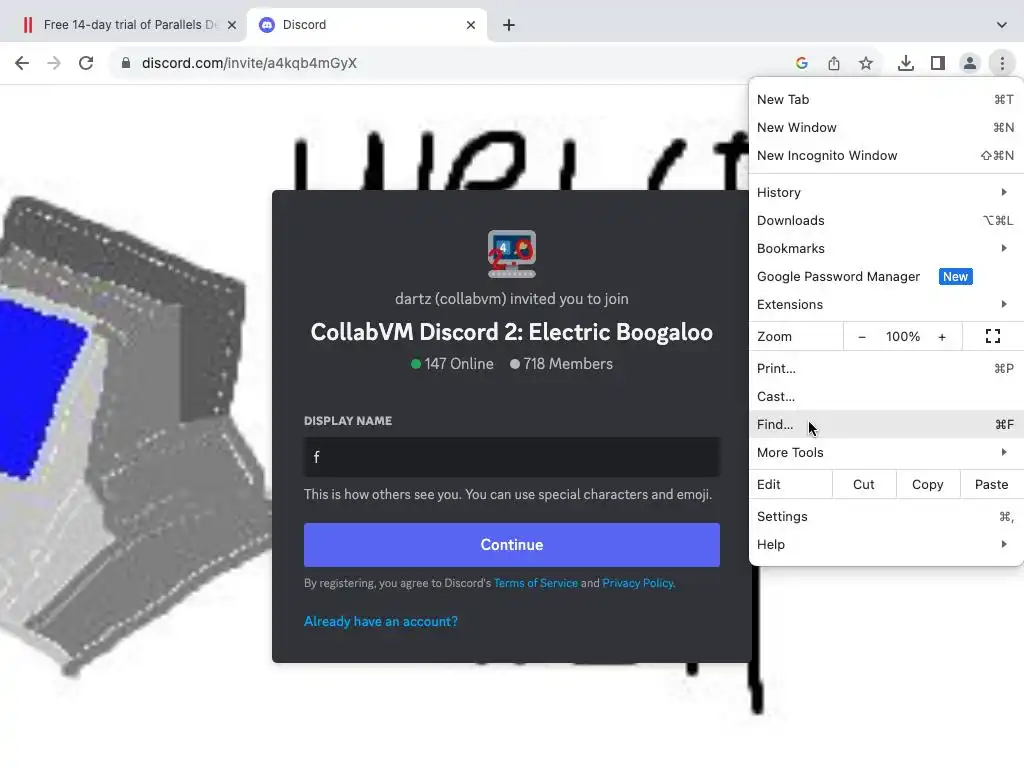
Task: Click the CollabVM server icon
Action: [x=512, y=254]
